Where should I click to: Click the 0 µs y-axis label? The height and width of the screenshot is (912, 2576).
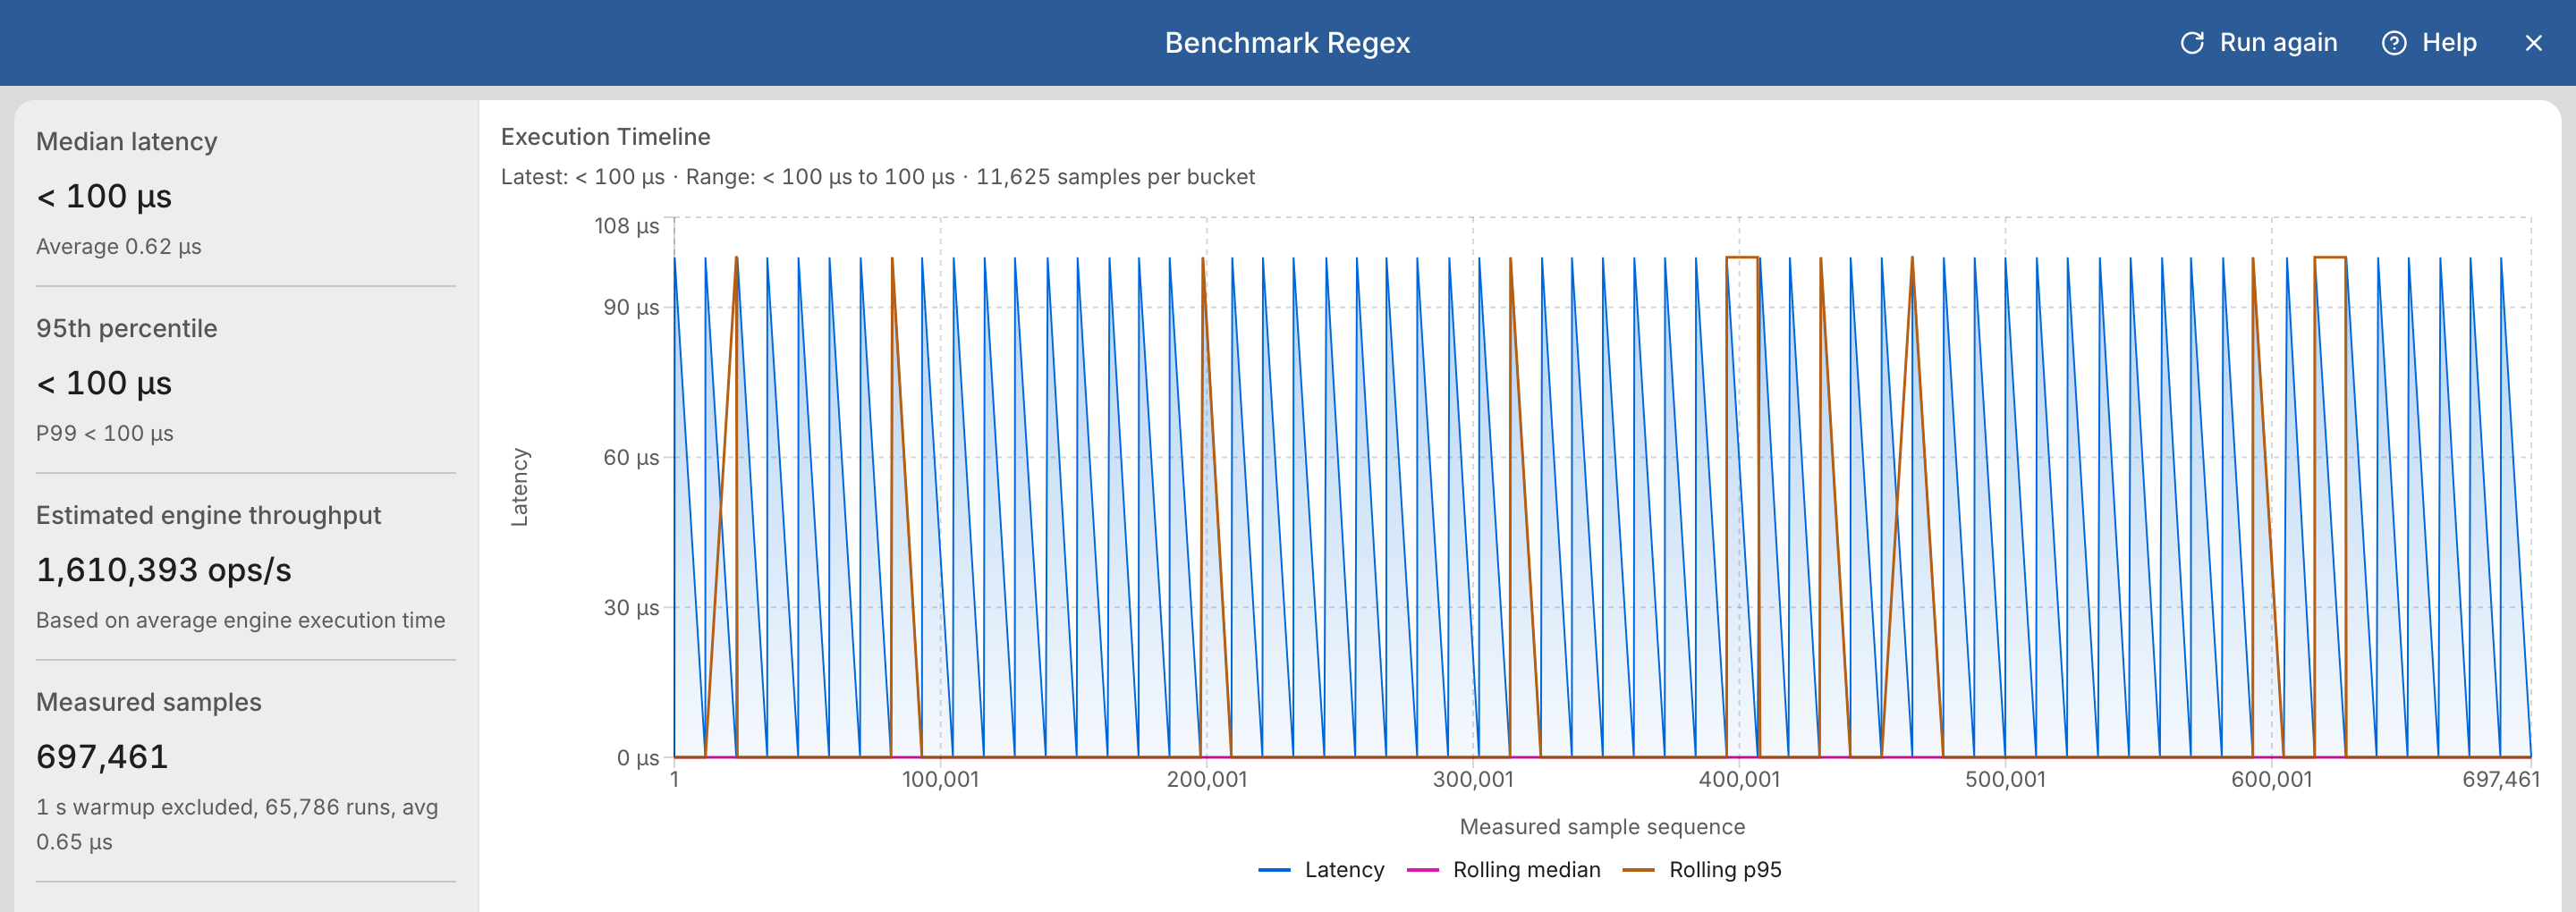(x=638, y=757)
